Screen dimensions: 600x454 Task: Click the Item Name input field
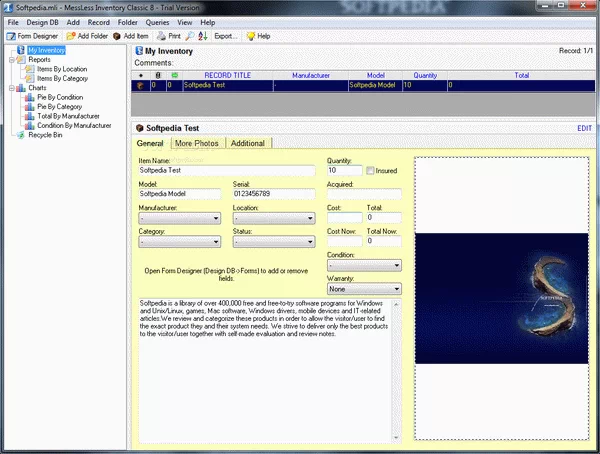point(227,171)
